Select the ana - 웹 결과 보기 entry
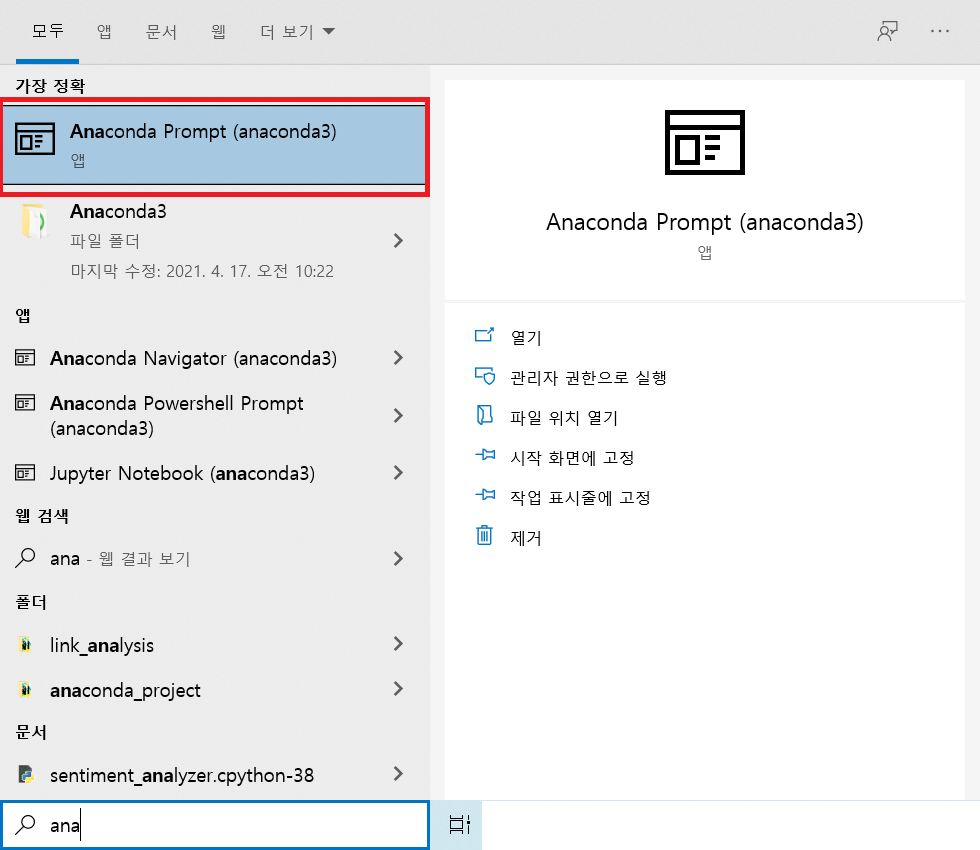Viewport: 980px width, 850px height. [x=214, y=559]
